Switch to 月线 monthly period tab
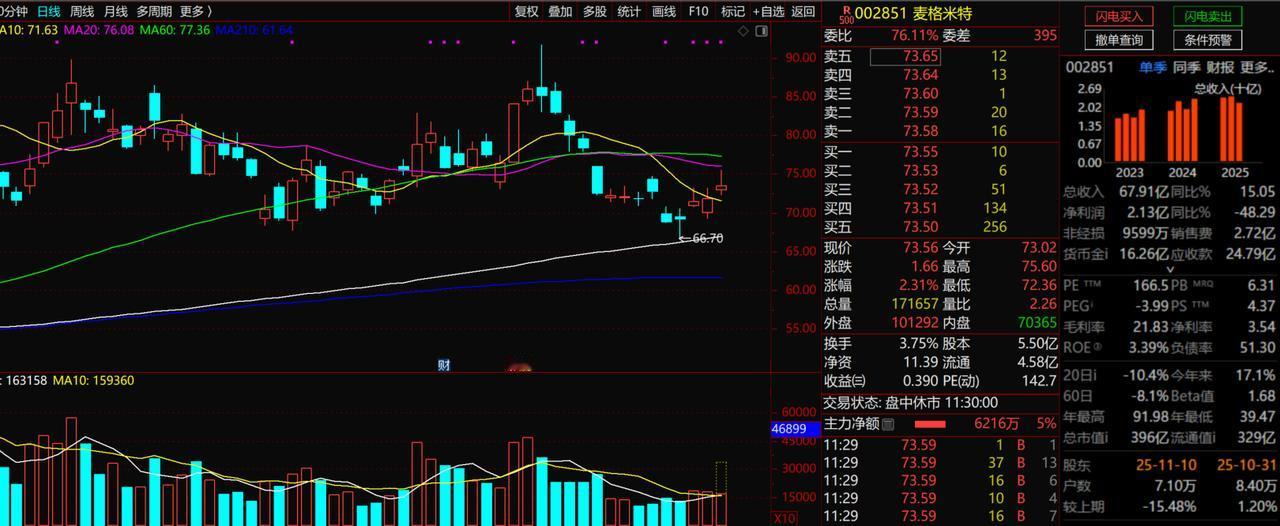Image resolution: width=1280 pixels, height=526 pixels. point(116,12)
